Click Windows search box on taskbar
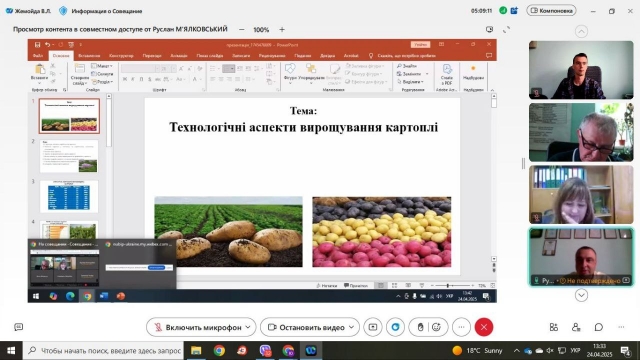This screenshot has width=640, height=360. click(x=103, y=351)
